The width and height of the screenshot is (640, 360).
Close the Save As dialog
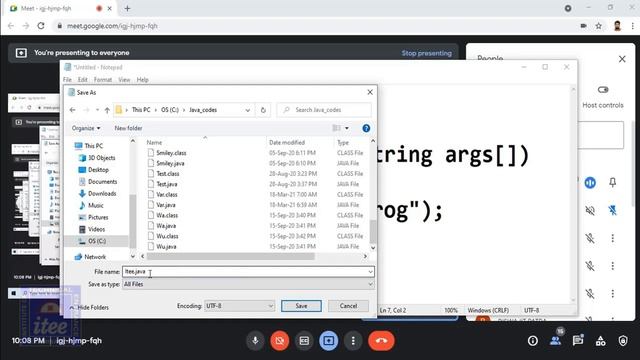370,92
